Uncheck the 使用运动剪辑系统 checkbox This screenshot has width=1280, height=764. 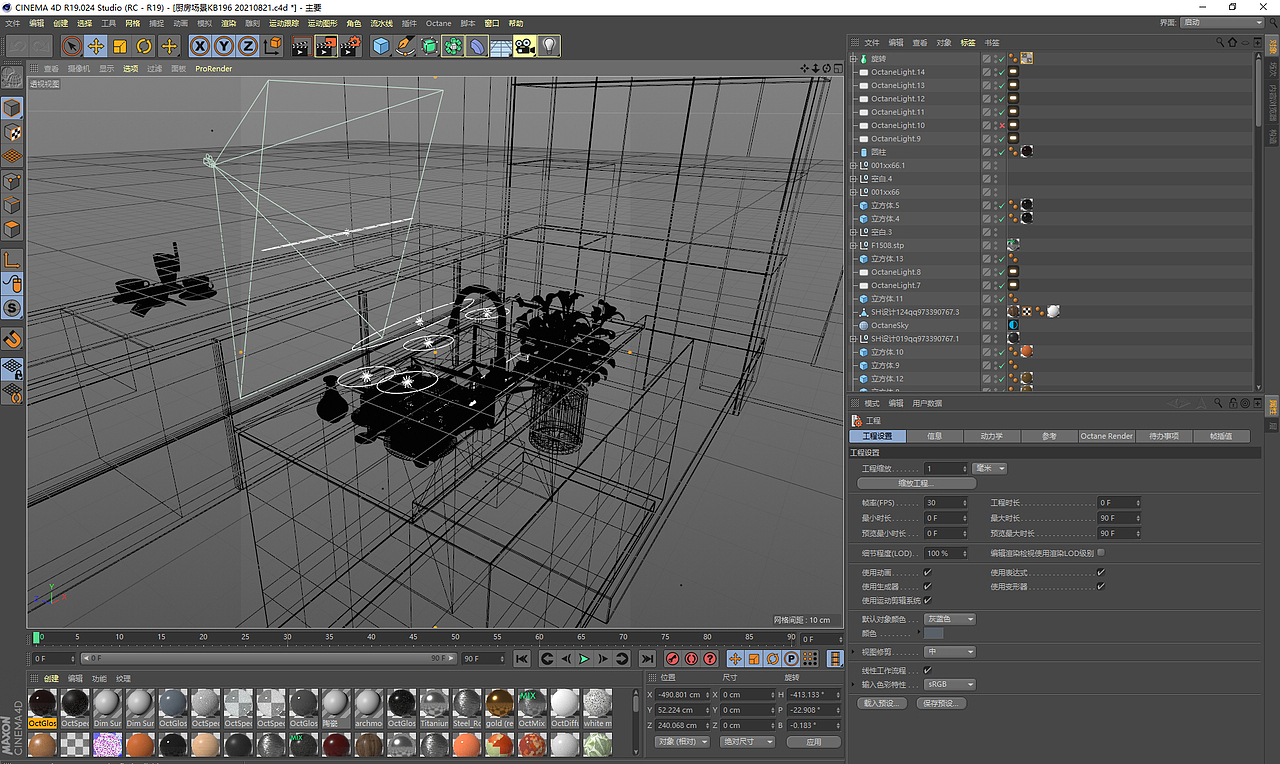pos(928,600)
